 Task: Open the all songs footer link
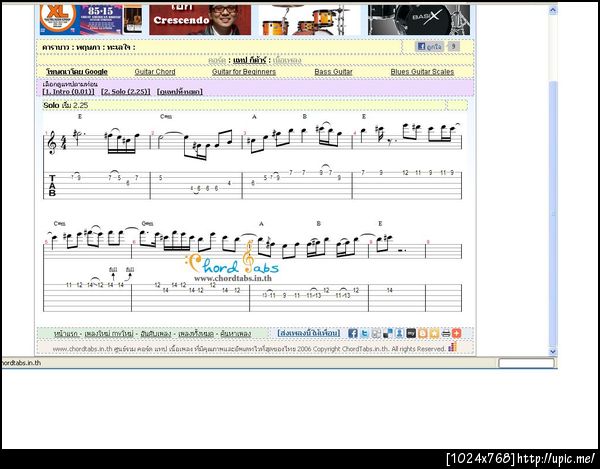tap(196, 334)
